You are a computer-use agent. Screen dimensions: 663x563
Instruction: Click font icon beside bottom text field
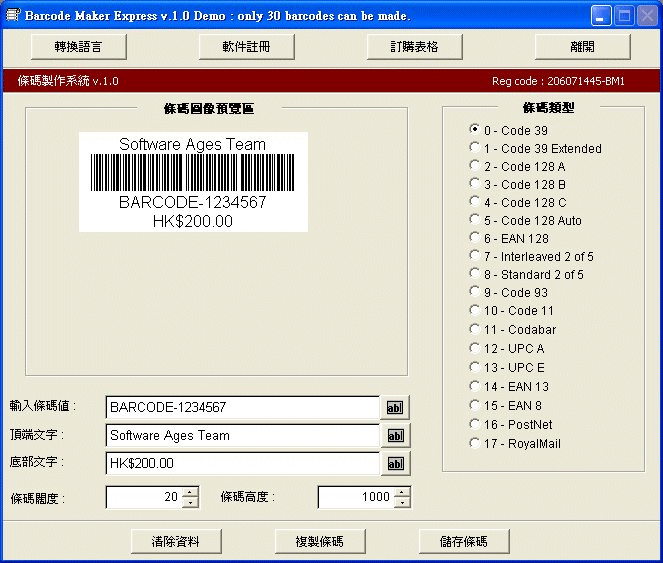click(396, 463)
